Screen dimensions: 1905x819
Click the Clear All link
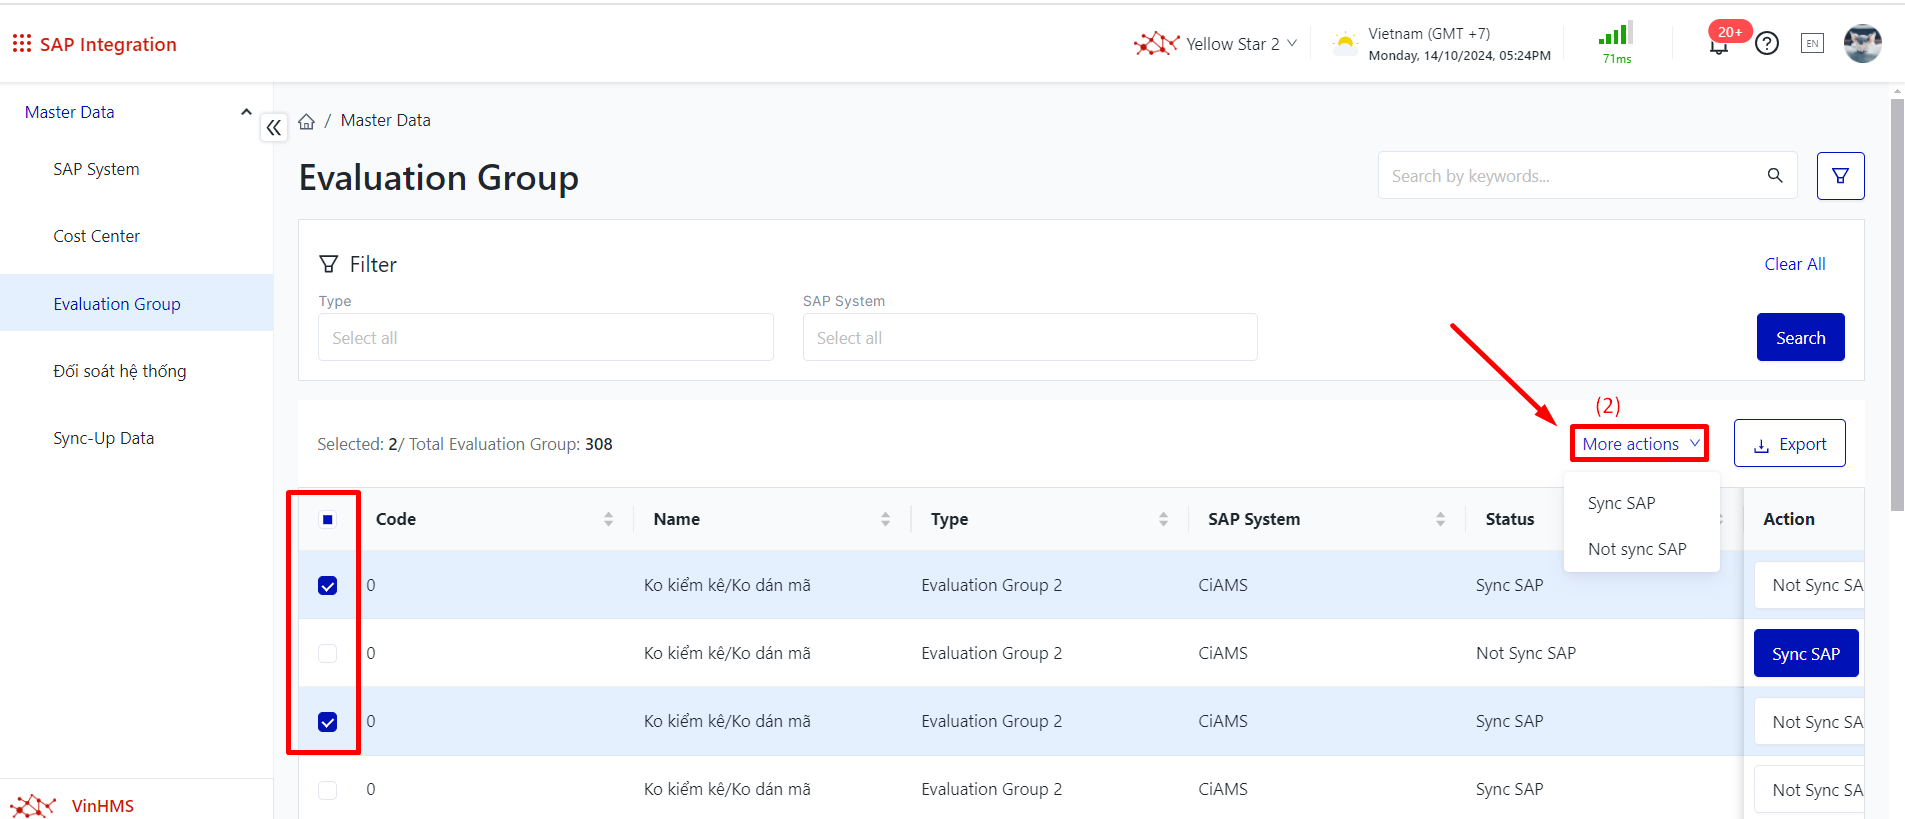[x=1794, y=264]
